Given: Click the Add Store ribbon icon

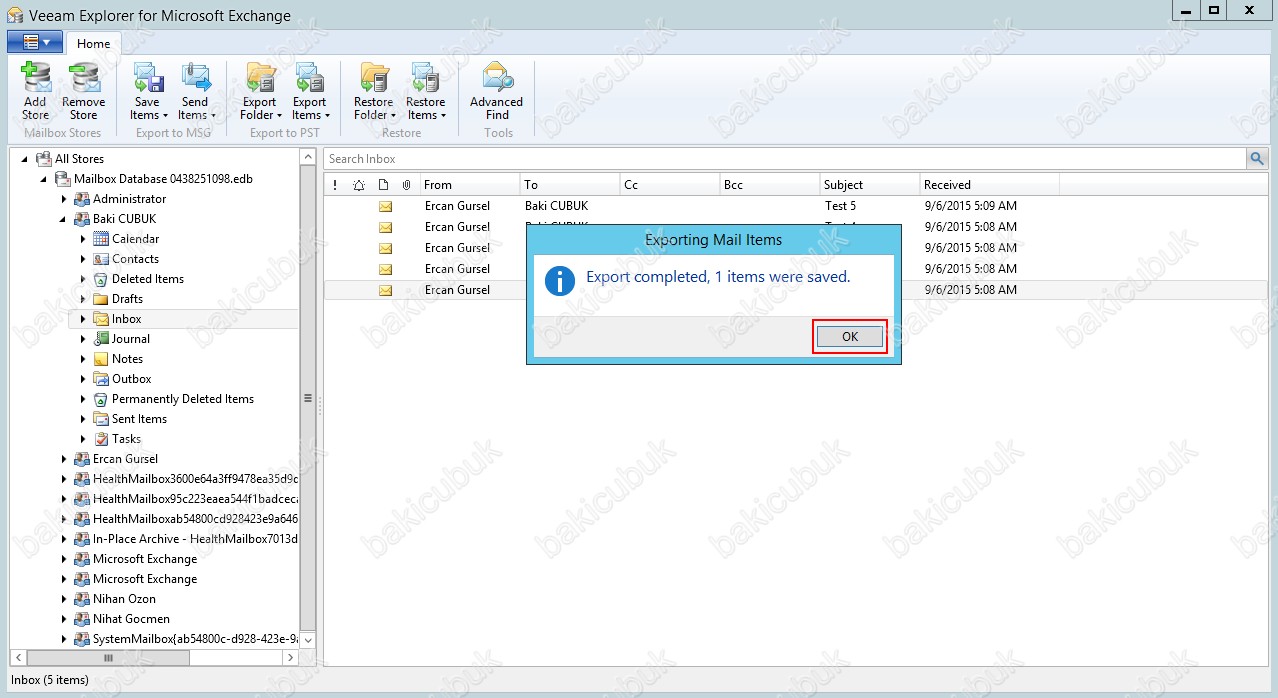Looking at the screenshot, I should pyautogui.click(x=35, y=90).
